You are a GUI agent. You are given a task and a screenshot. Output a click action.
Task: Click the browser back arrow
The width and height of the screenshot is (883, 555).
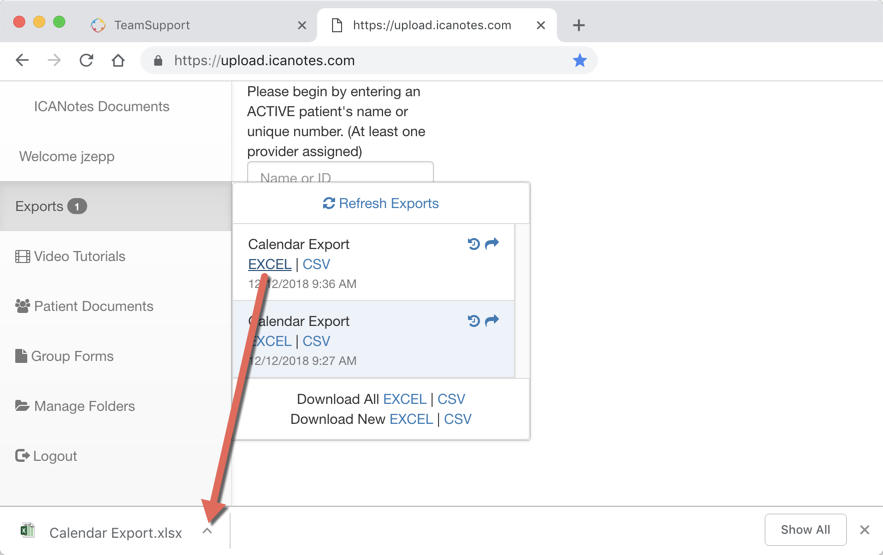click(22, 60)
